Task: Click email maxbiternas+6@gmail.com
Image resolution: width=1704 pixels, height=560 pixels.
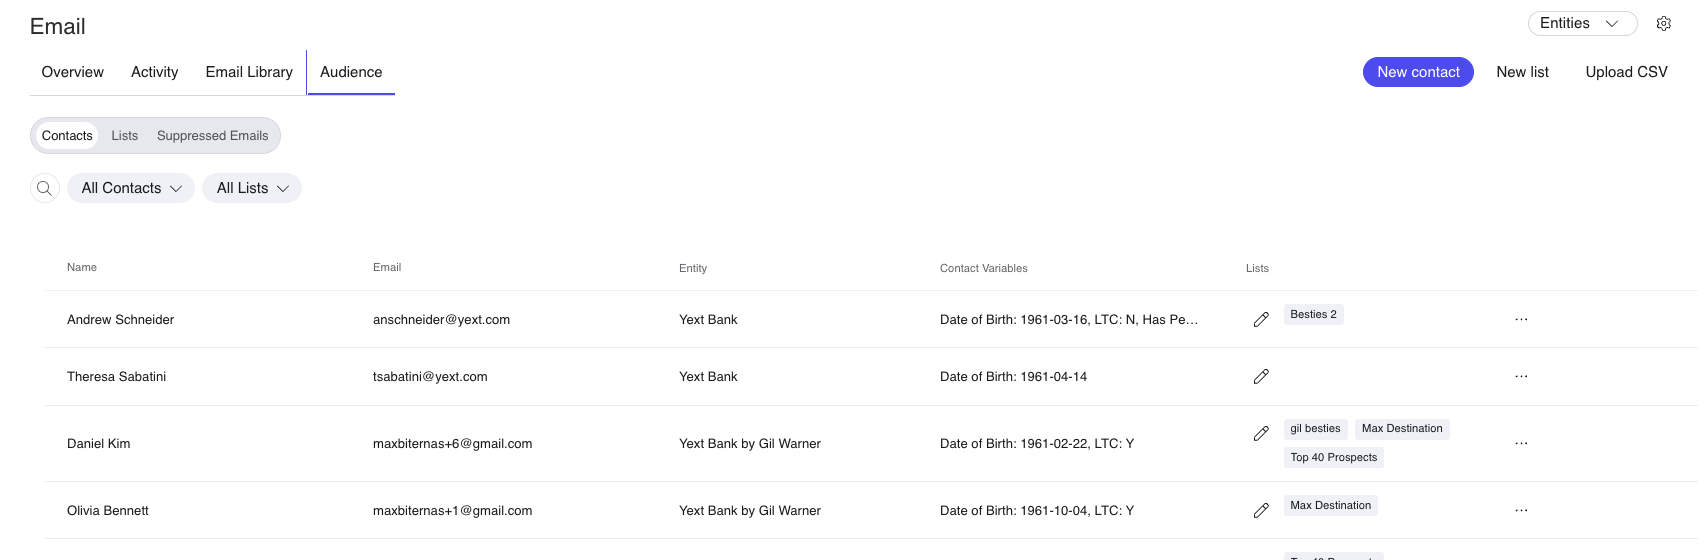Action: [452, 444]
